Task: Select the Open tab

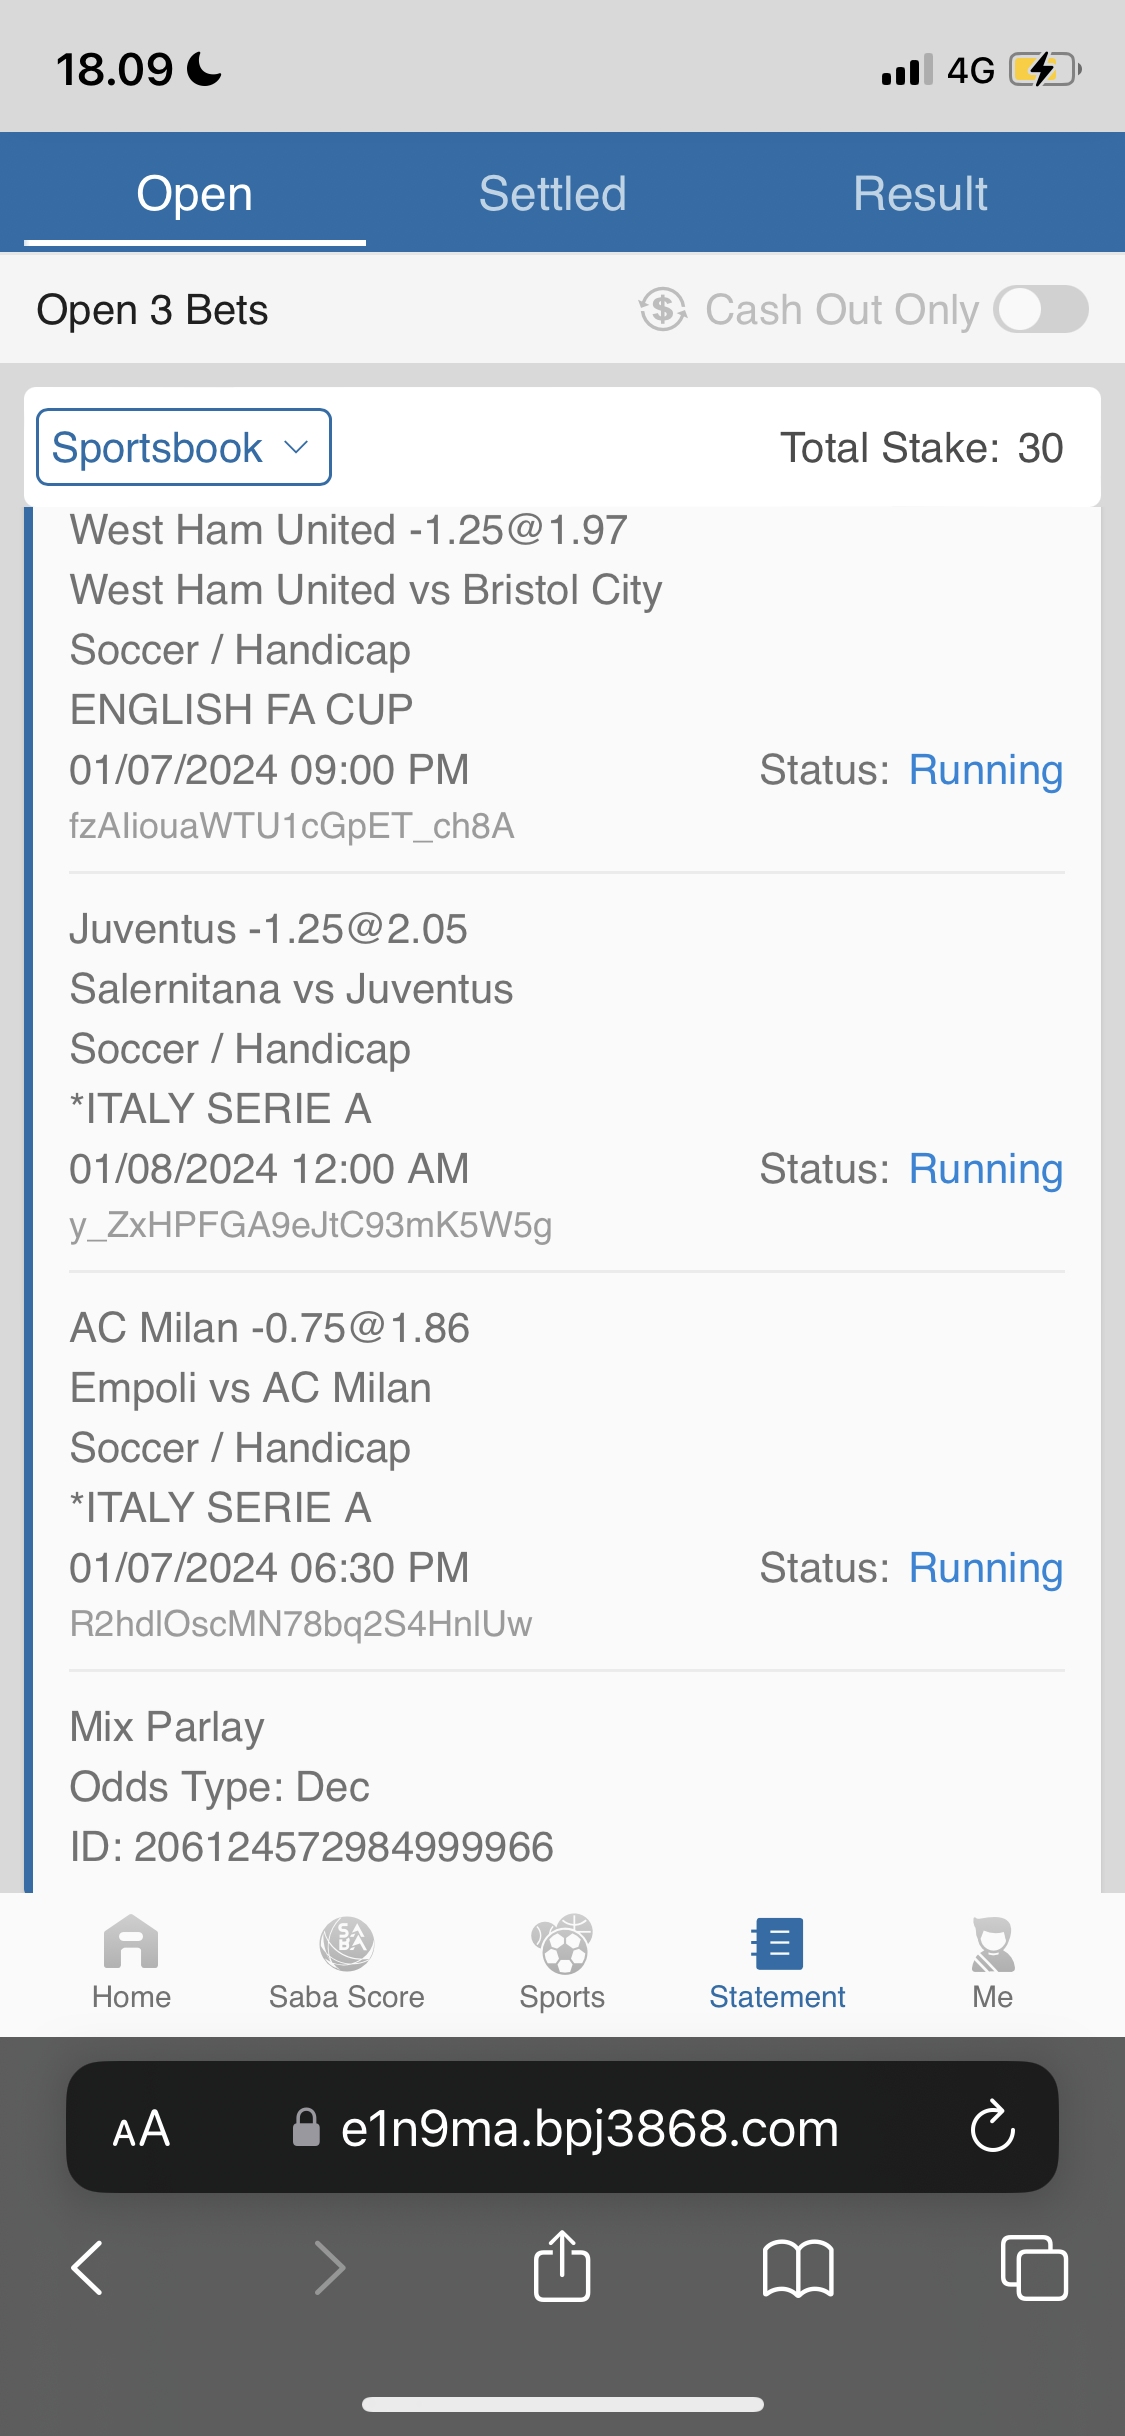Action: click(195, 194)
